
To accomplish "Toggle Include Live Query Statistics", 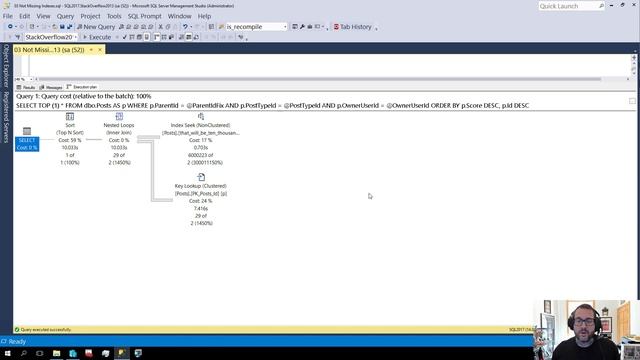I will coord(164,37).
